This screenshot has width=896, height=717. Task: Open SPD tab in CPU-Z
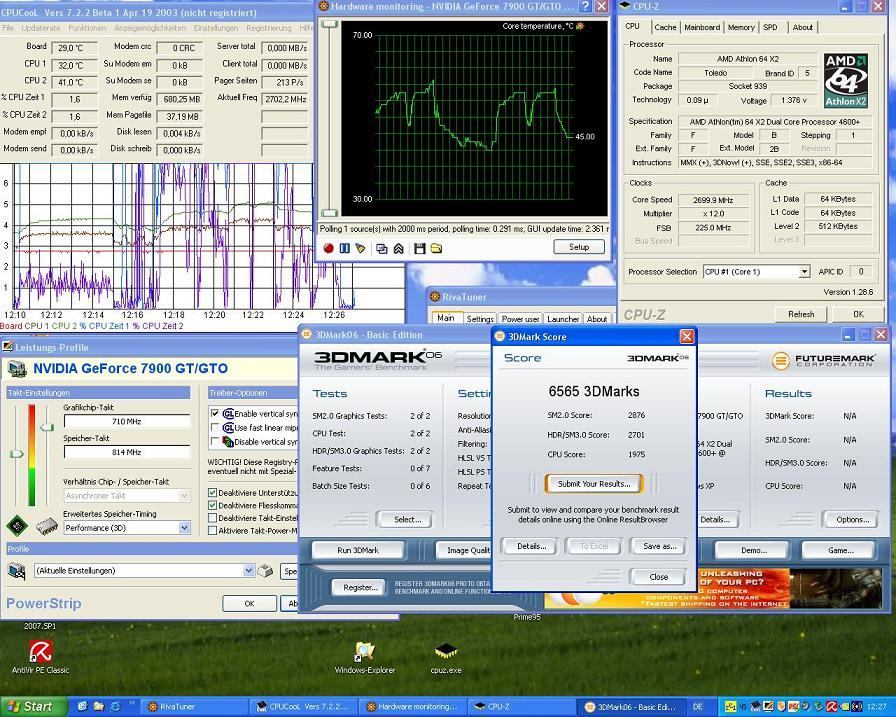pyautogui.click(x=770, y=27)
